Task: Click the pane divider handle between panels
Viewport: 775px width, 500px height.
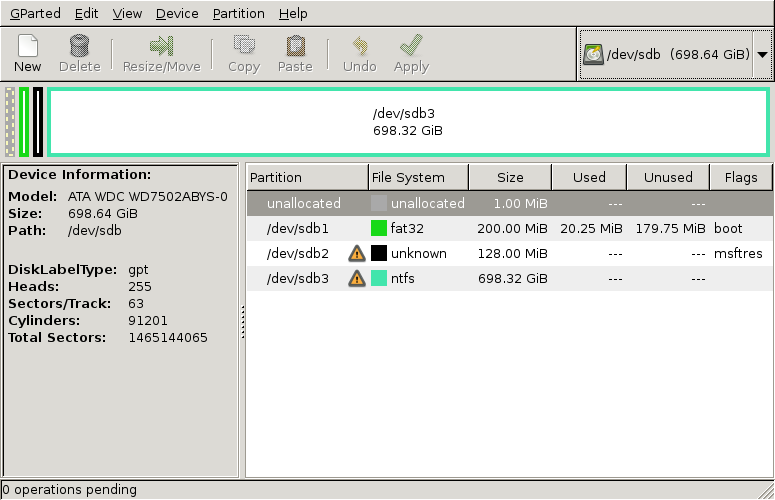Action: pyautogui.click(x=243, y=322)
